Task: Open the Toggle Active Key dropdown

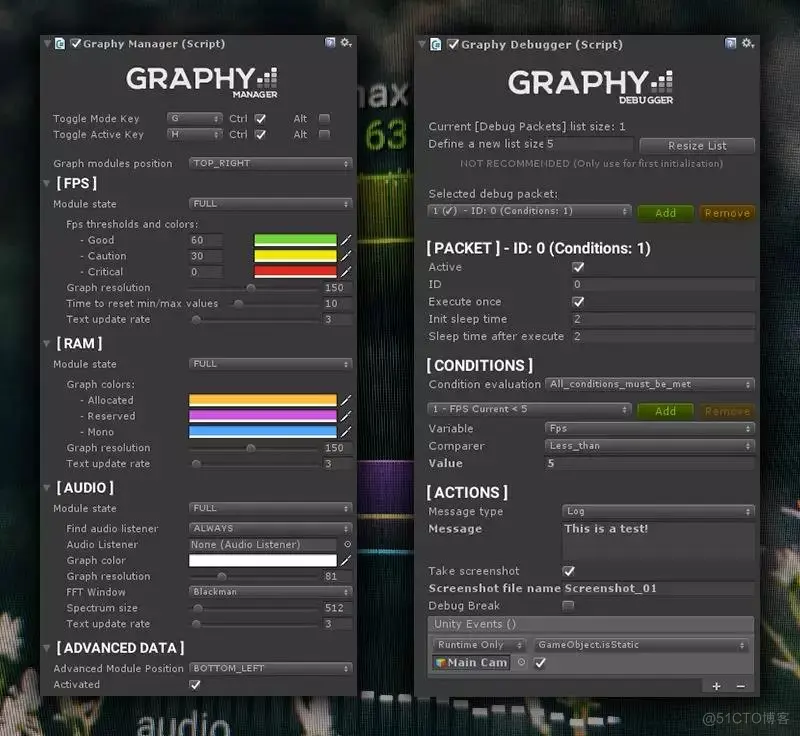Action: tap(194, 134)
